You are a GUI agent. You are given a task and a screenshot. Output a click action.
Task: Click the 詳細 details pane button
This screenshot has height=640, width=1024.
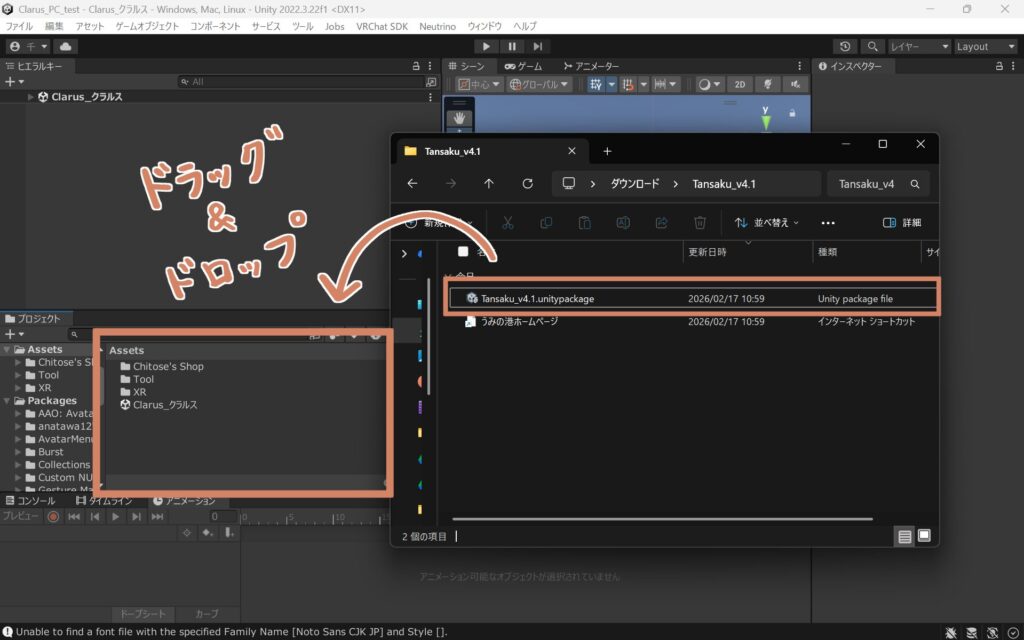pos(902,222)
